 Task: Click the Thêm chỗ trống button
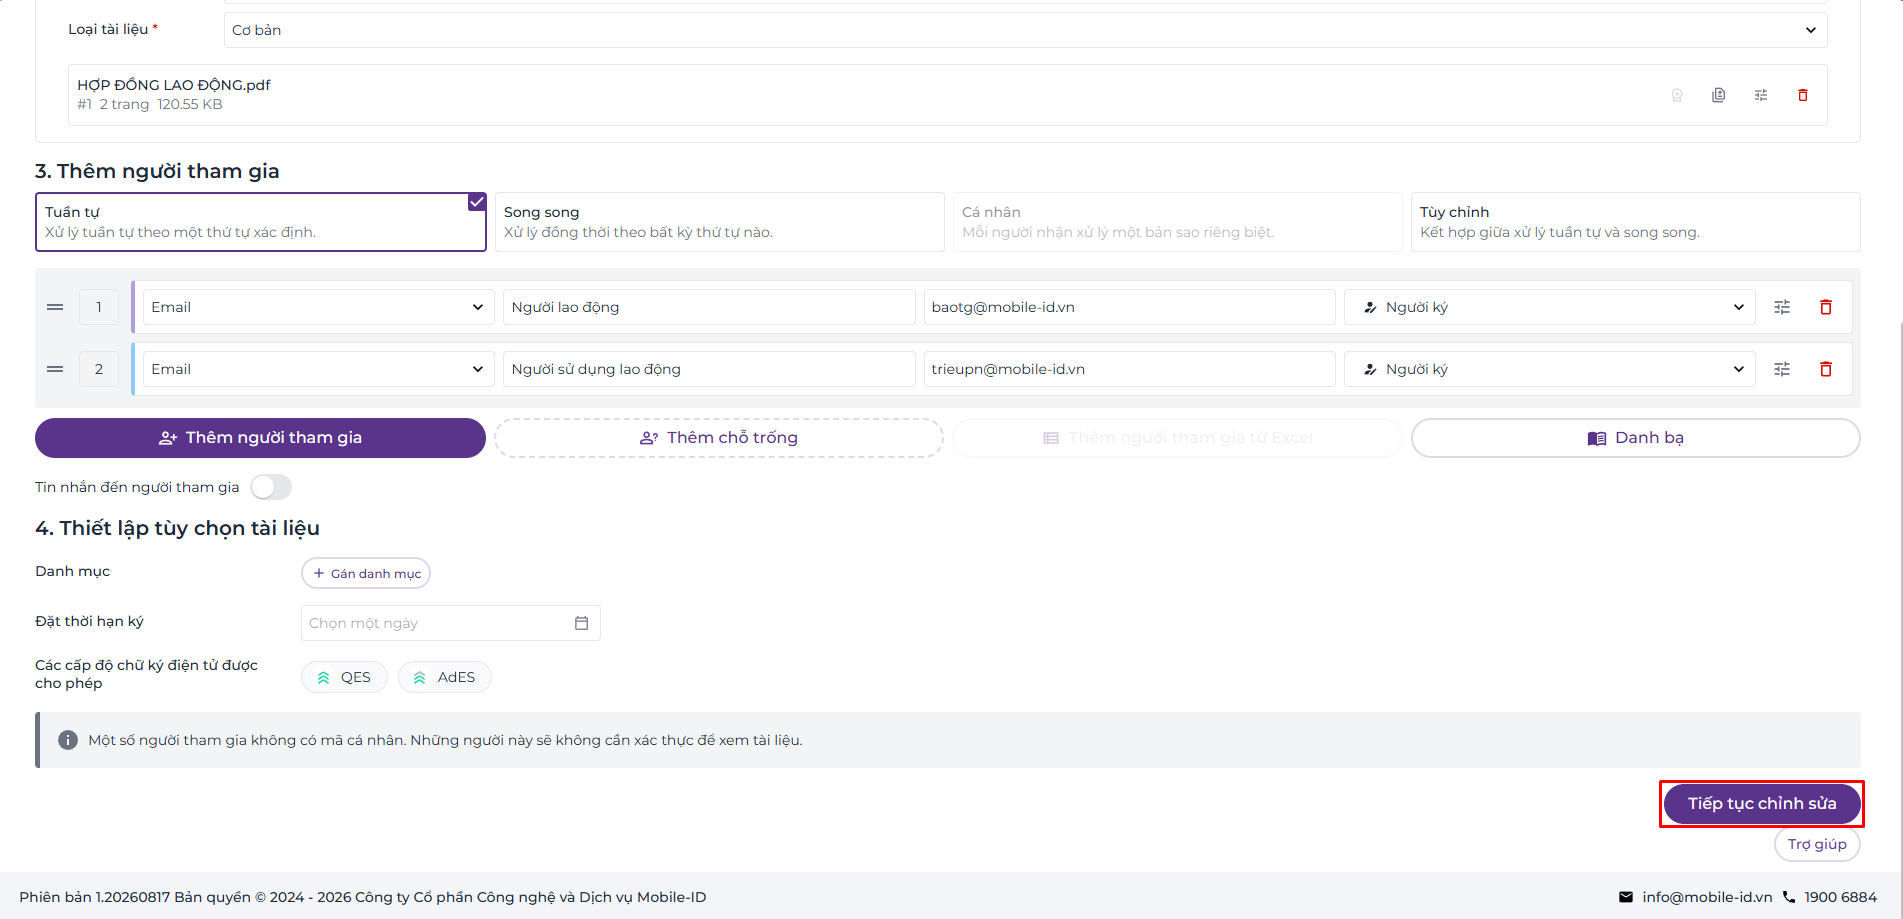[x=719, y=438]
